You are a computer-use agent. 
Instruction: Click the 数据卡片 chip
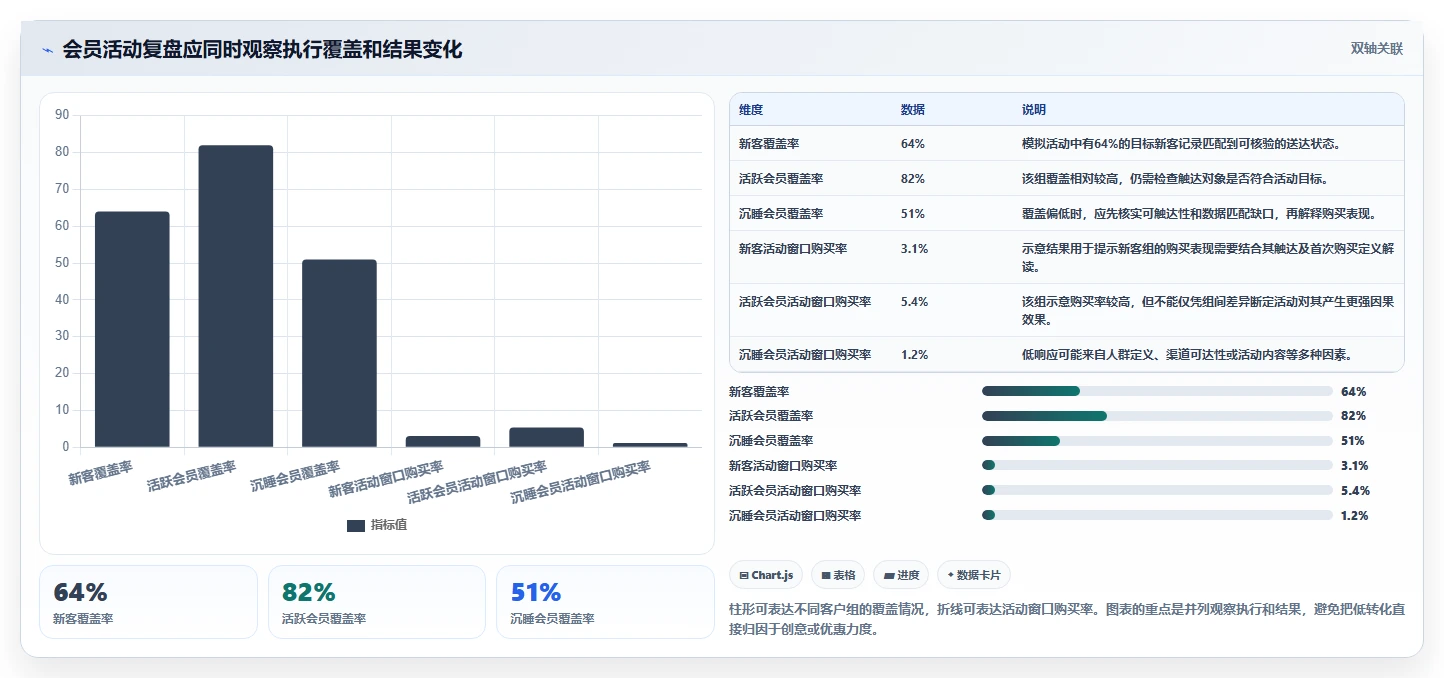[974, 575]
